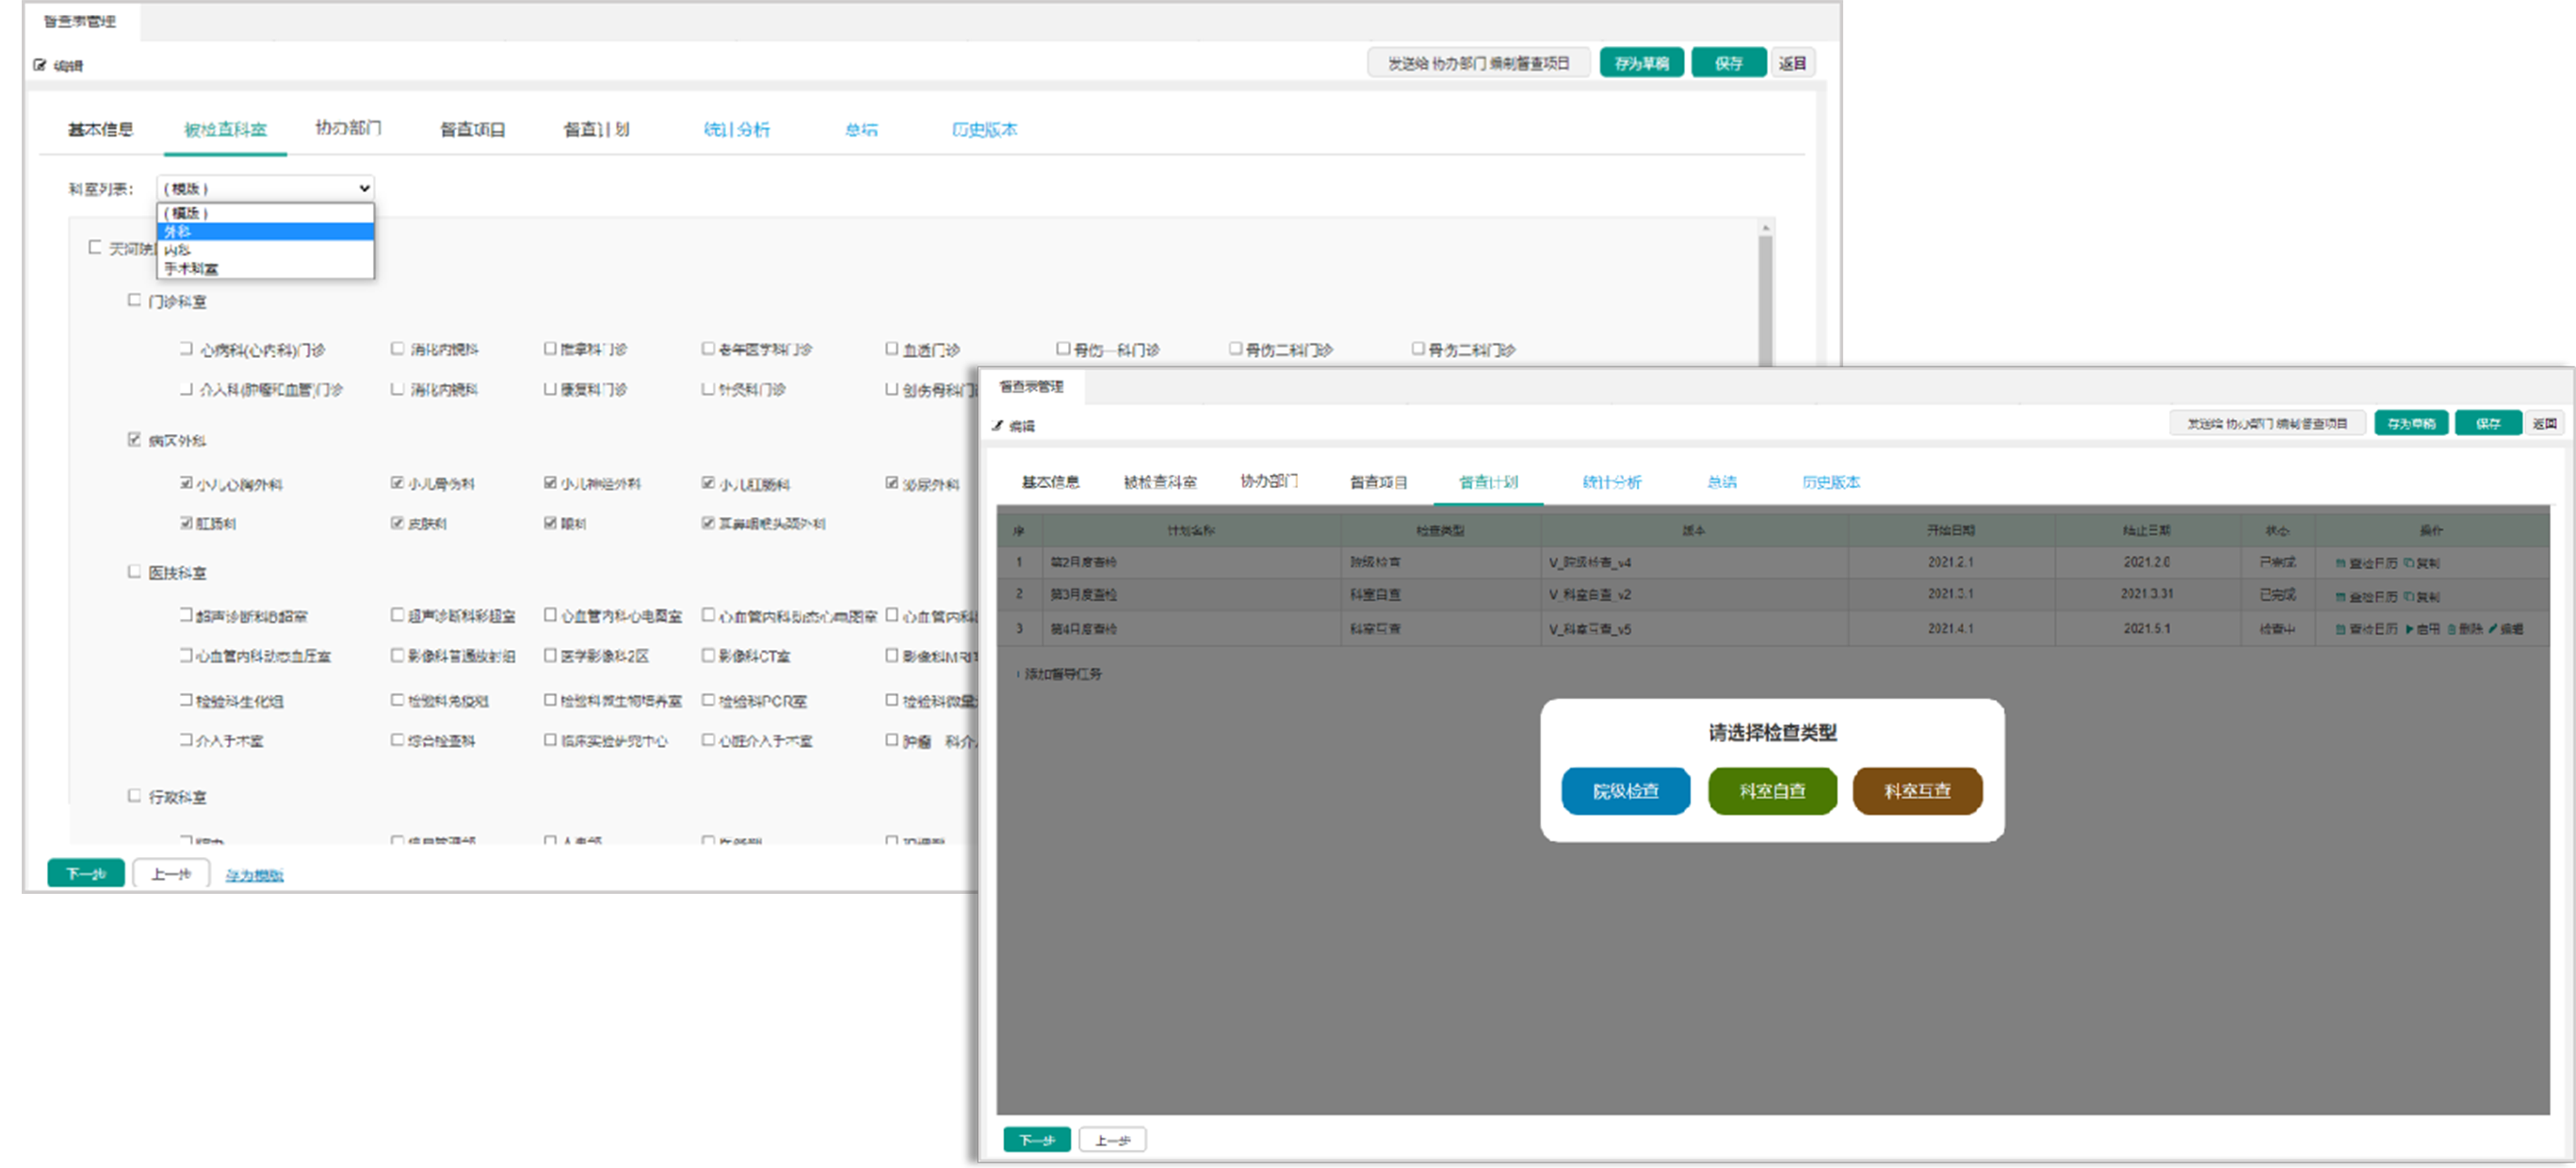Open the 科室列表 dropdown arrow

tap(364, 188)
